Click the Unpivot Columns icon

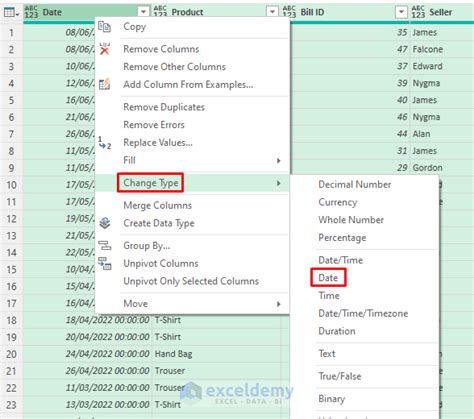point(105,263)
